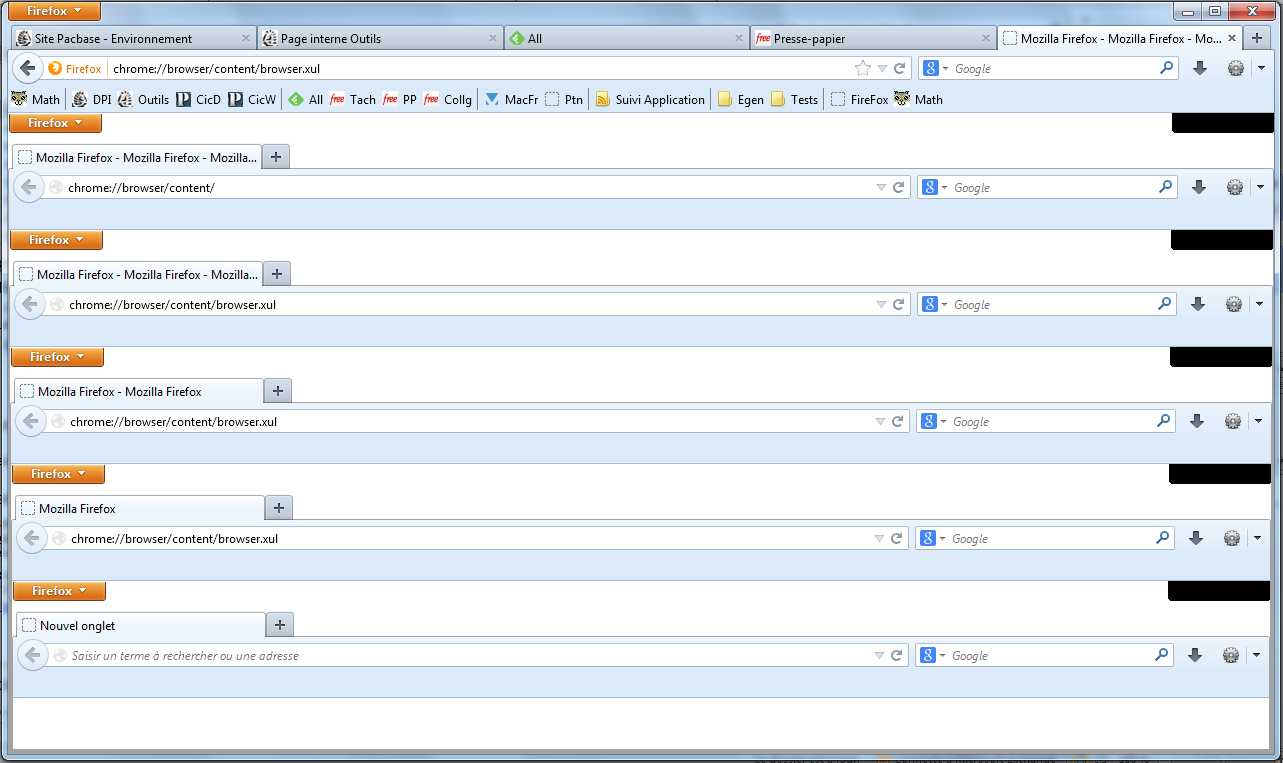
Task: Open the FireFox bookmark
Action: pos(860,99)
